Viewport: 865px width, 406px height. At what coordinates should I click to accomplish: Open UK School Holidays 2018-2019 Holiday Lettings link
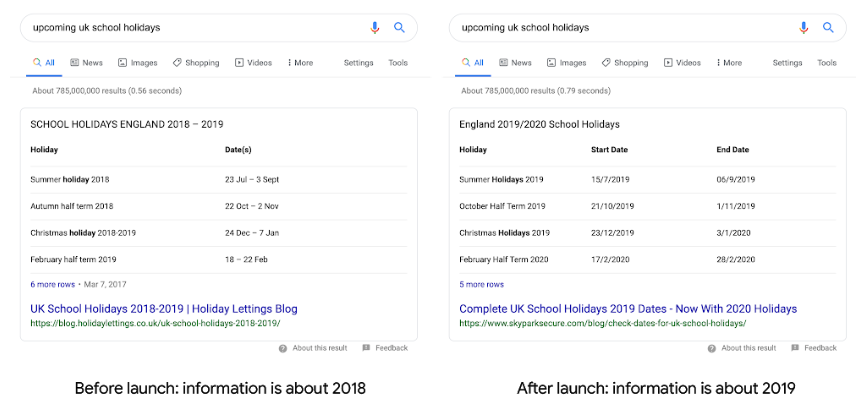pos(164,309)
